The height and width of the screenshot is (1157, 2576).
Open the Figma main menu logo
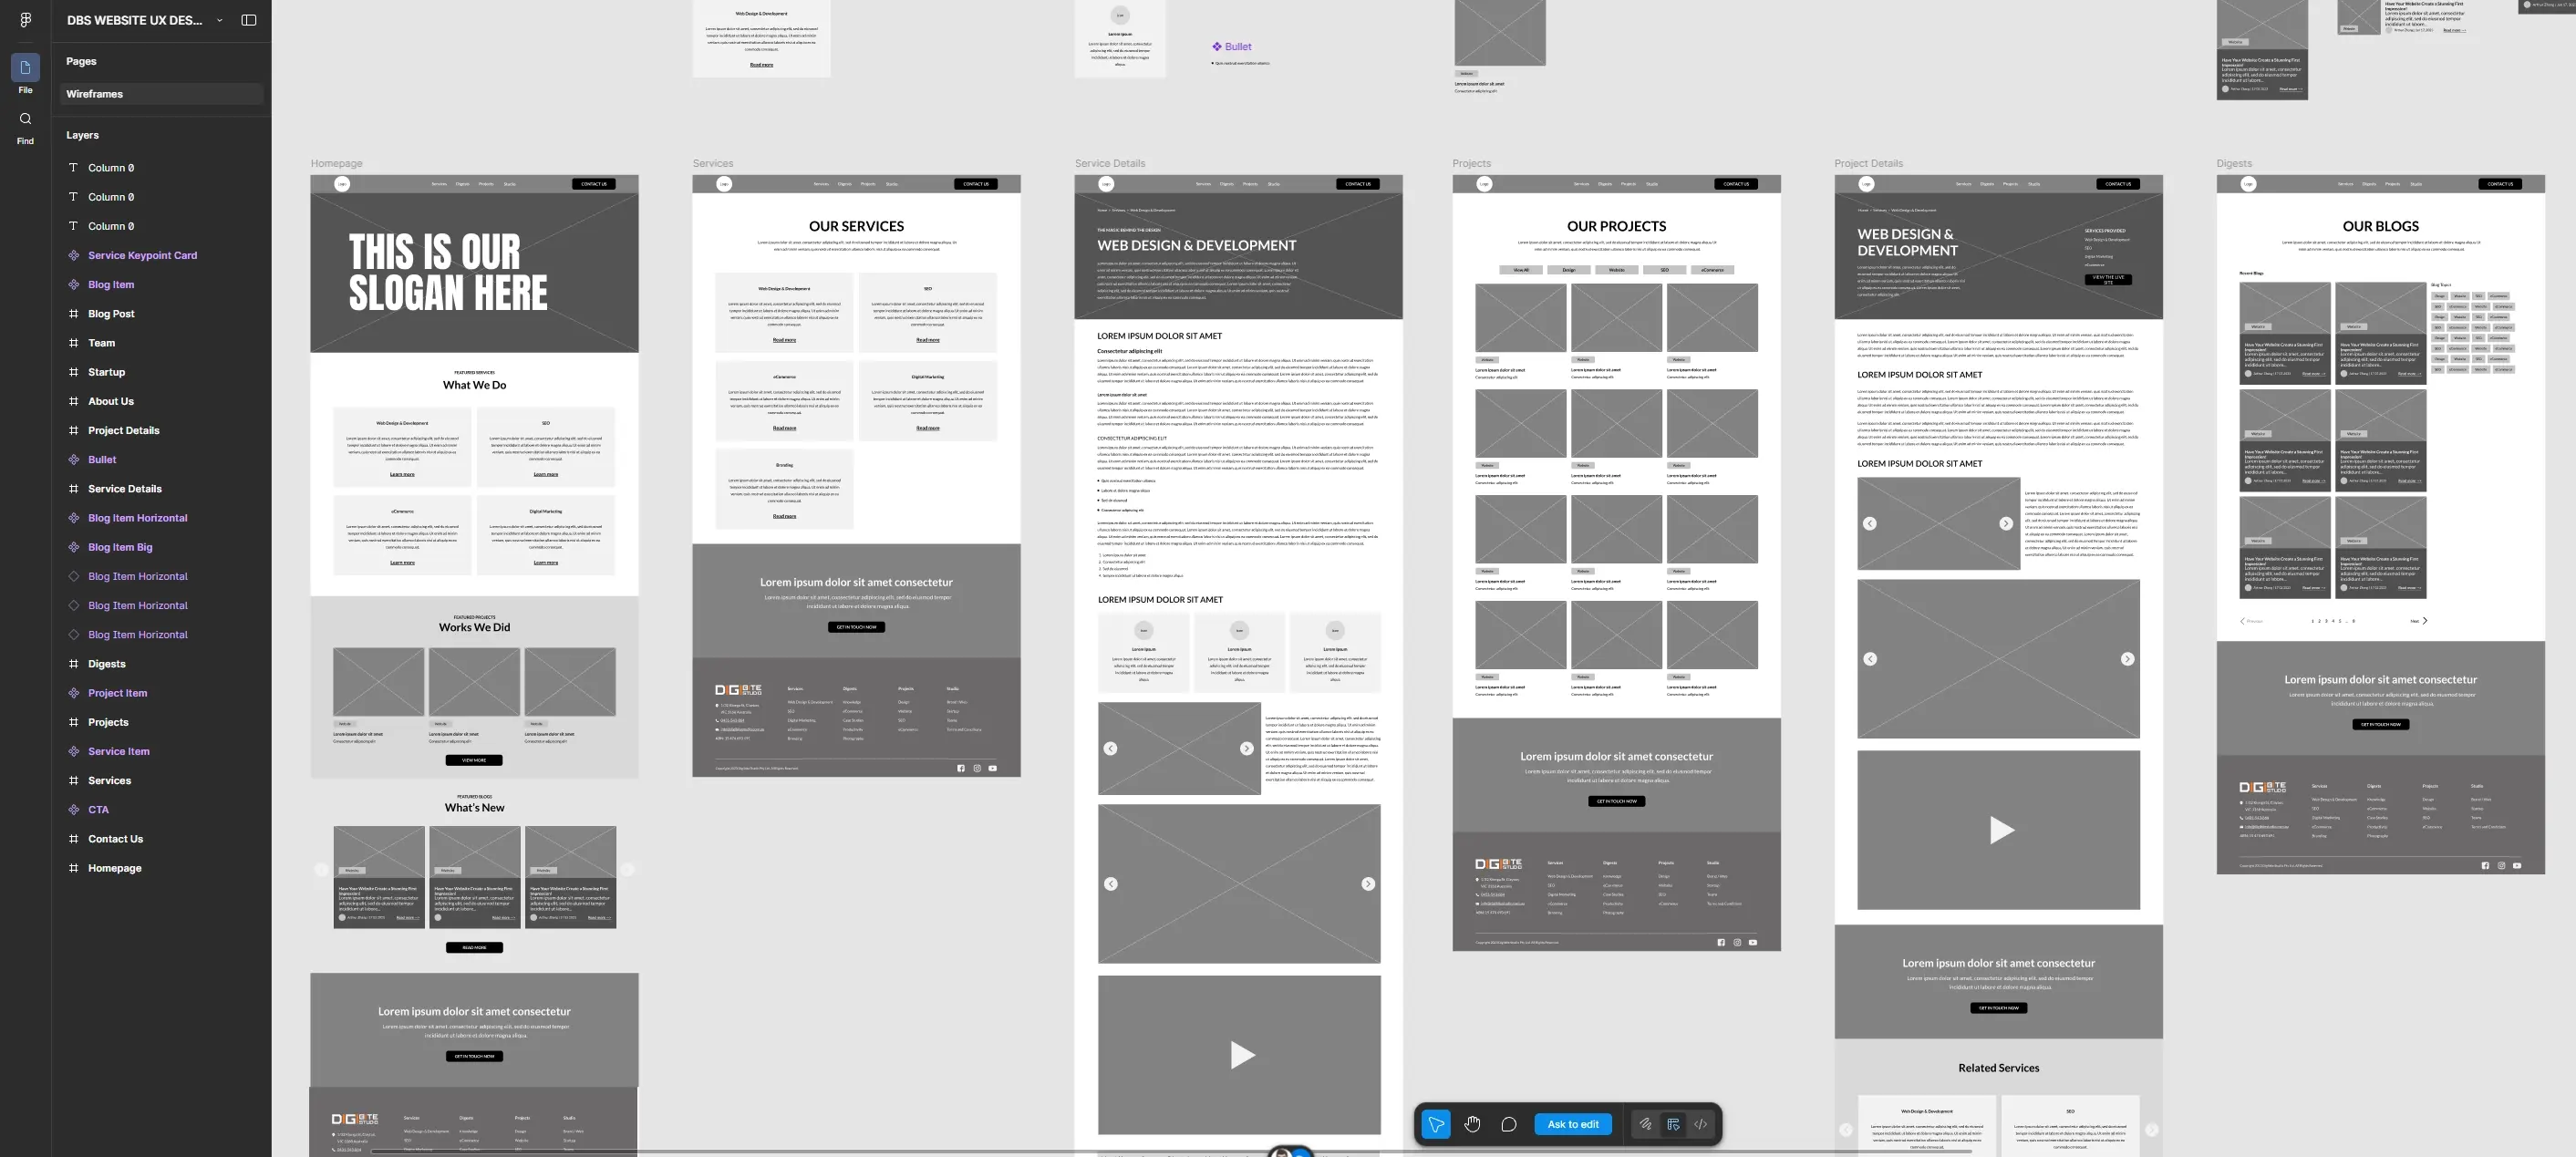point(25,20)
